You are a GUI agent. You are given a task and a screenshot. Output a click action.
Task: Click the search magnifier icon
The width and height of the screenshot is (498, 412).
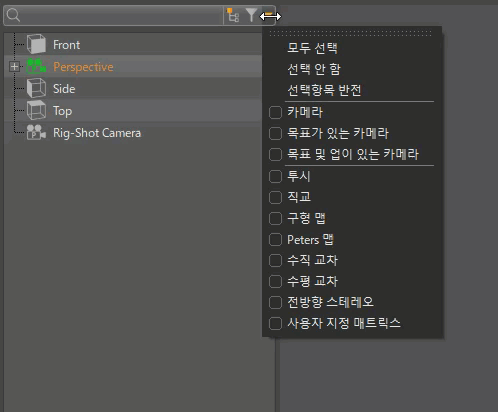[13, 15]
